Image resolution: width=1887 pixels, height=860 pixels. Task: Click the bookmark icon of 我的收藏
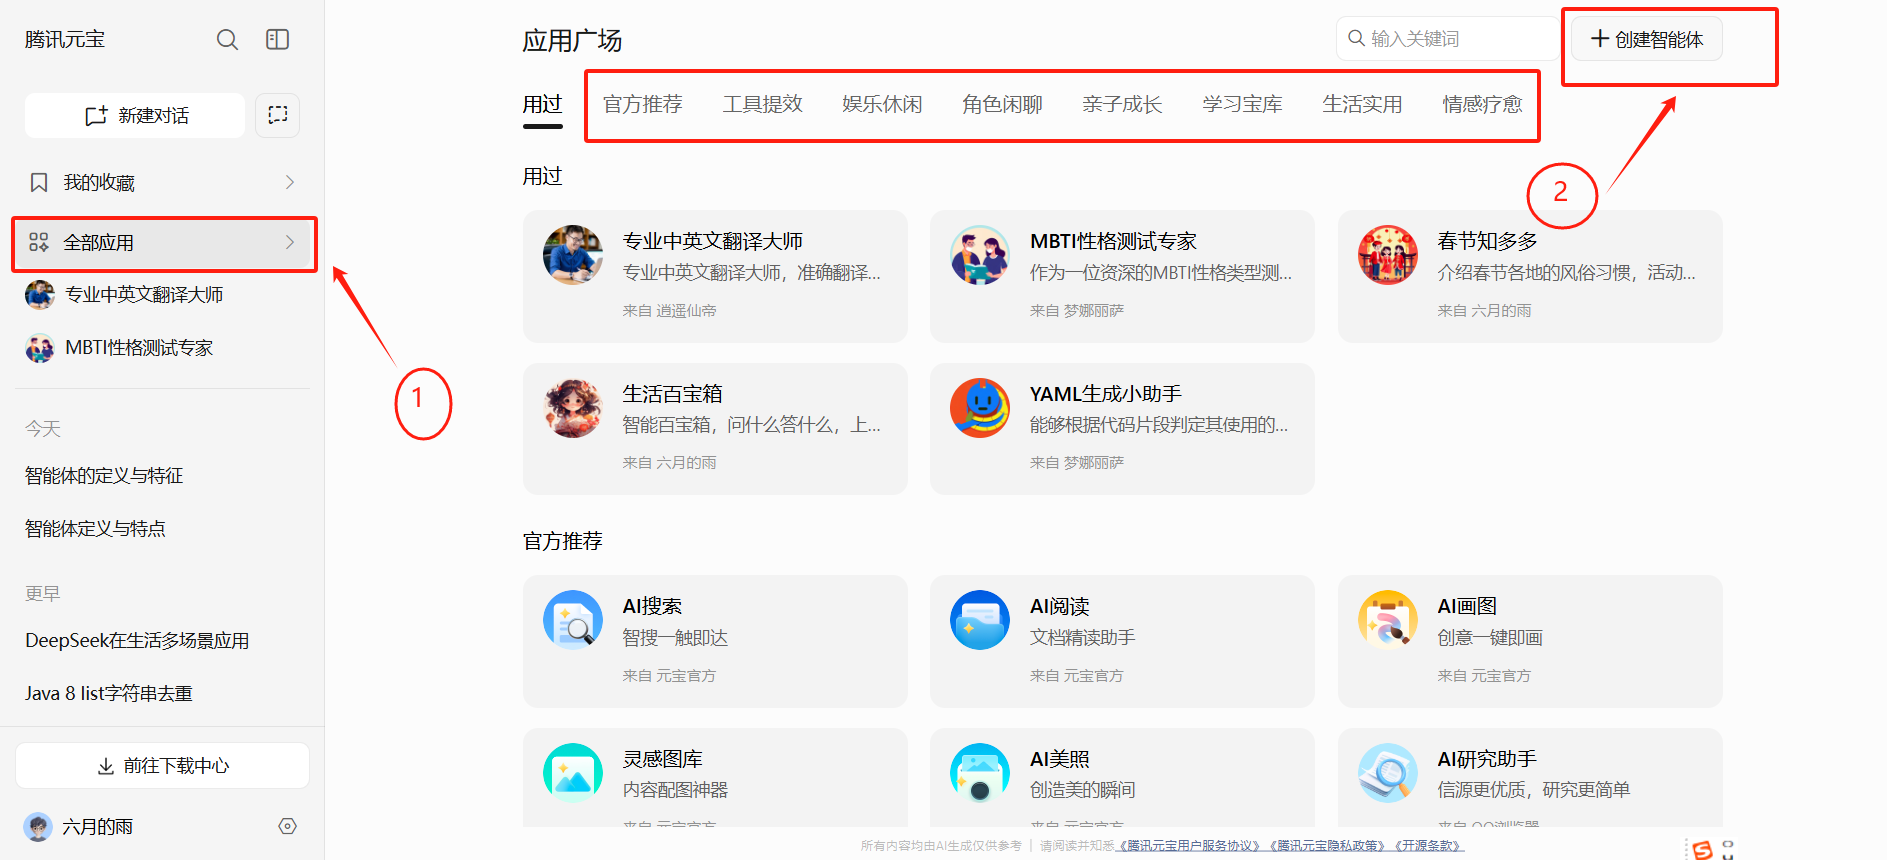(x=39, y=182)
